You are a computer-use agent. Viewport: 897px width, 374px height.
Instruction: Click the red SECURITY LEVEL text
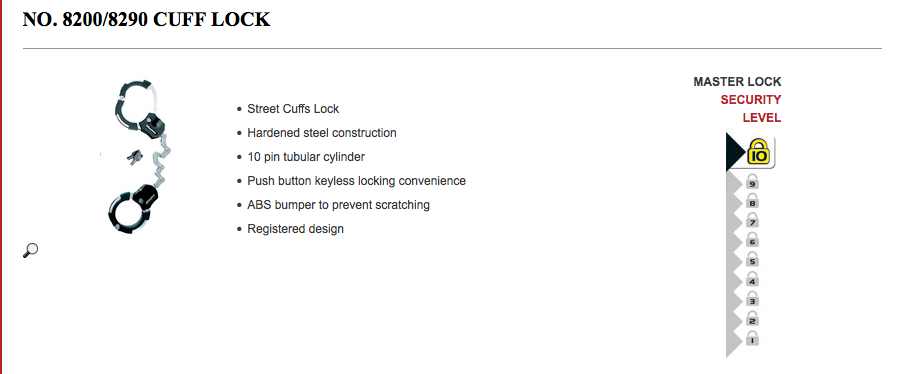tap(751, 109)
